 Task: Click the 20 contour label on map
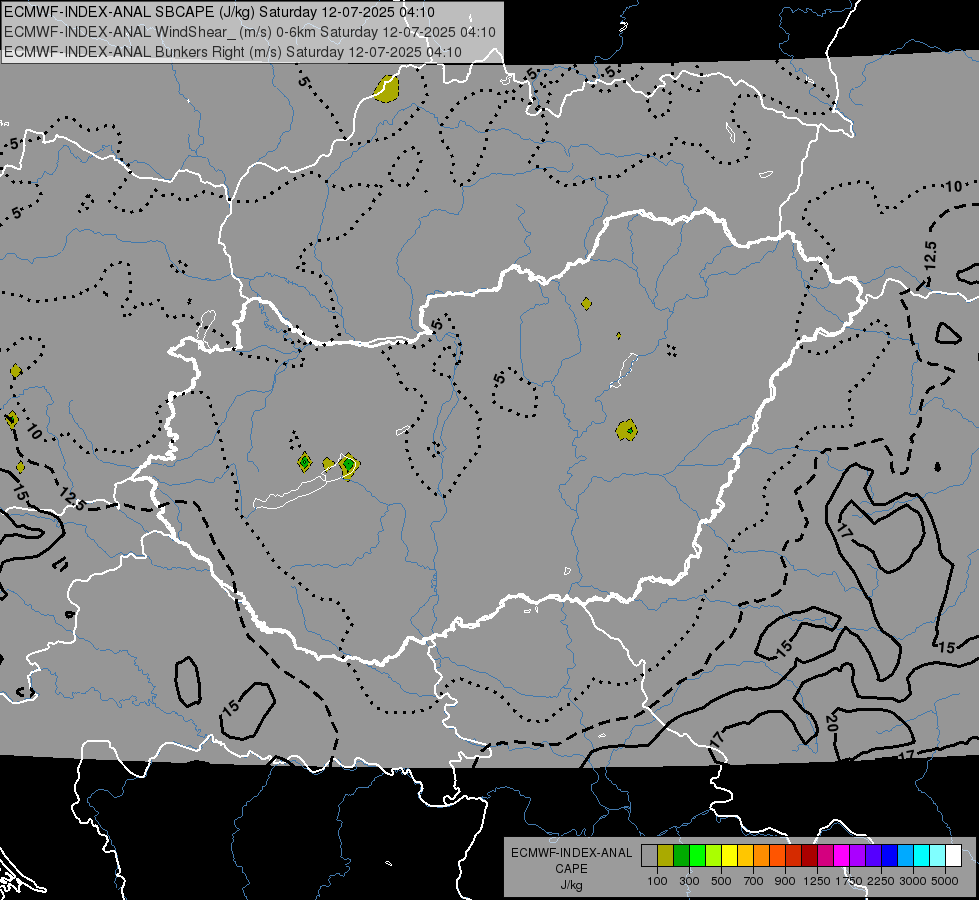click(831, 723)
